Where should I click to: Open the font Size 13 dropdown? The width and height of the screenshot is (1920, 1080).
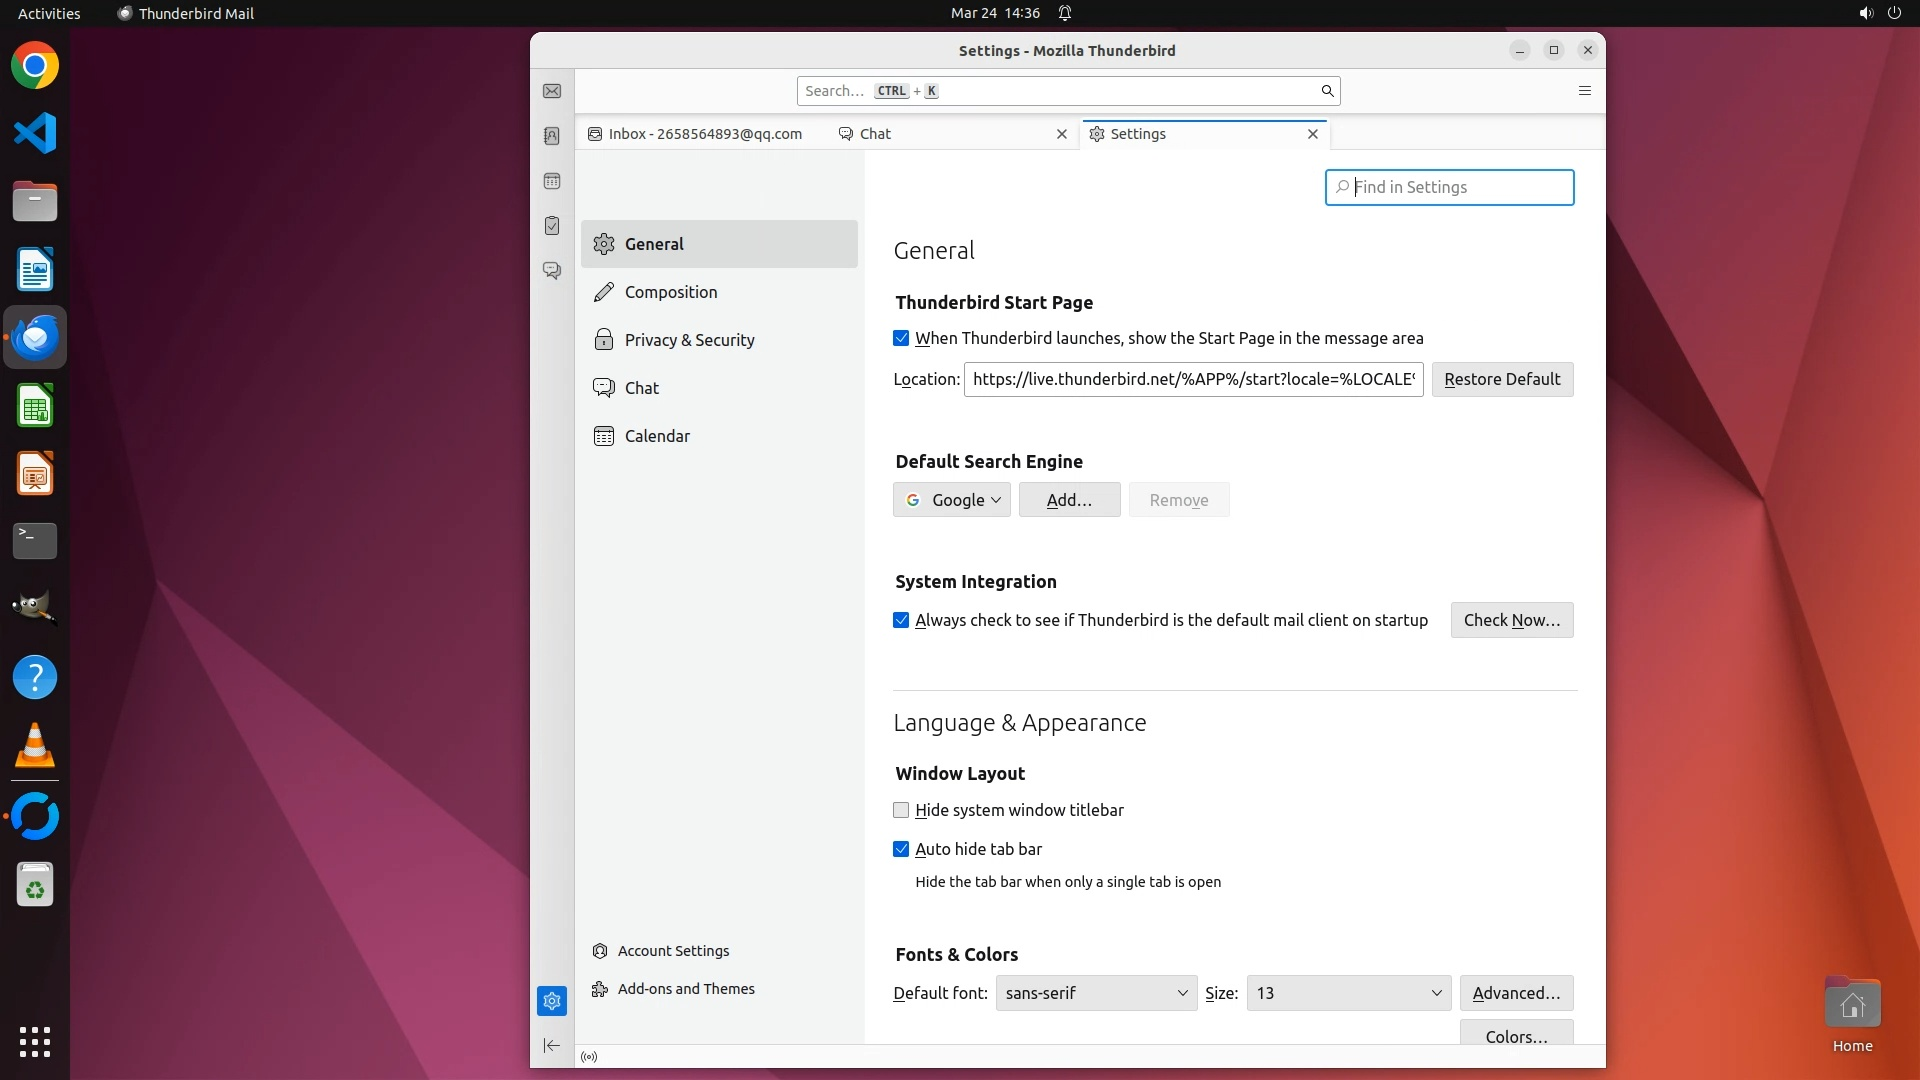[1348, 993]
